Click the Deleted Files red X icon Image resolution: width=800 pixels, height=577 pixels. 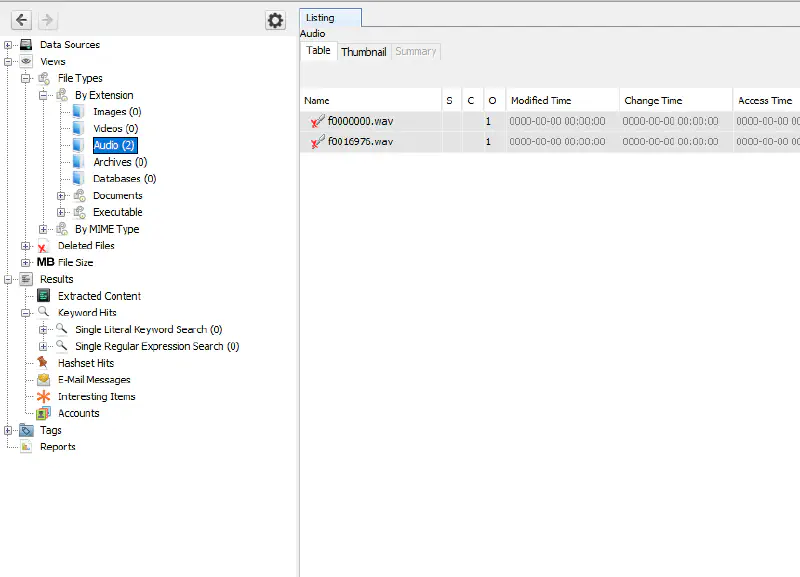pyautogui.click(x=43, y=246)
